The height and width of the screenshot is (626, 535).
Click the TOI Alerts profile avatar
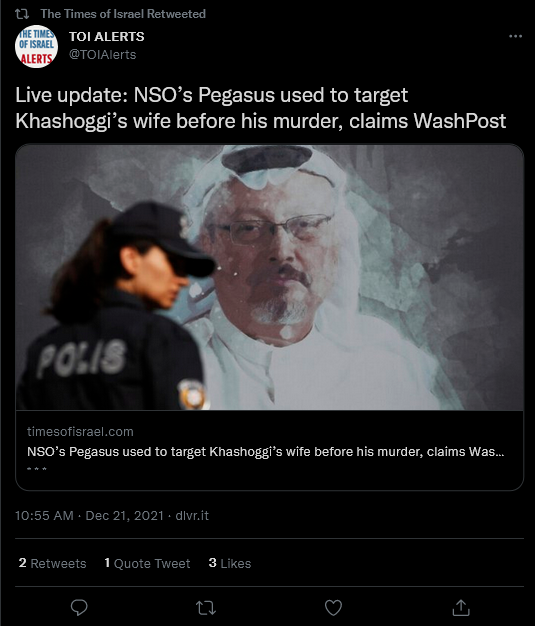[x=36, y=46]
